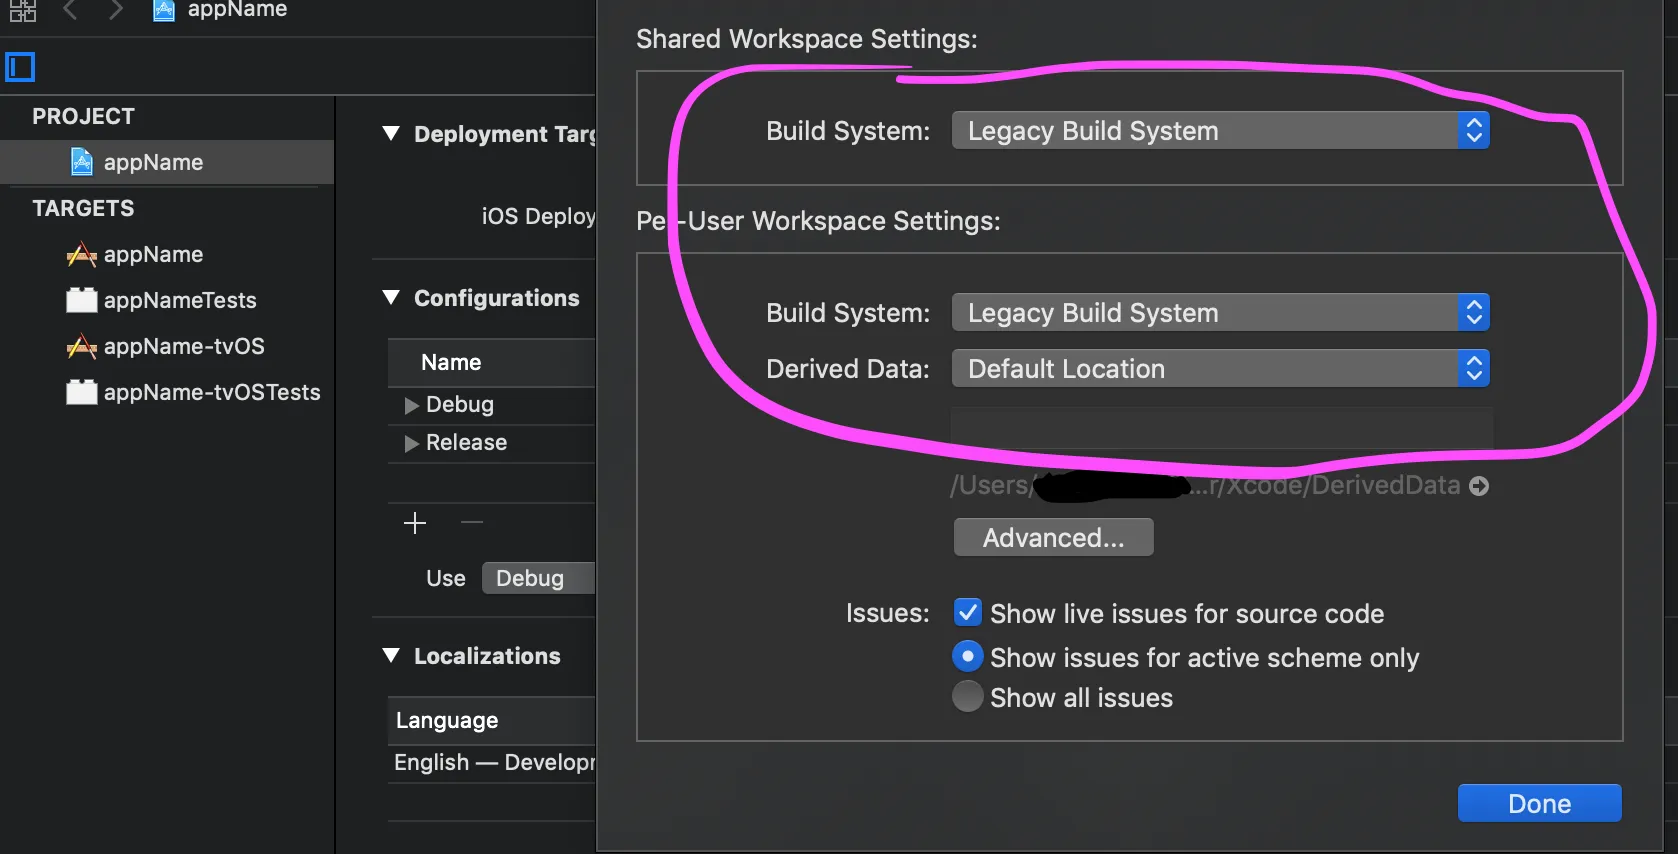This screenshot has width=1678, height=854.
Task: Select Show issues for active scheme only
Action: (968, 657)
